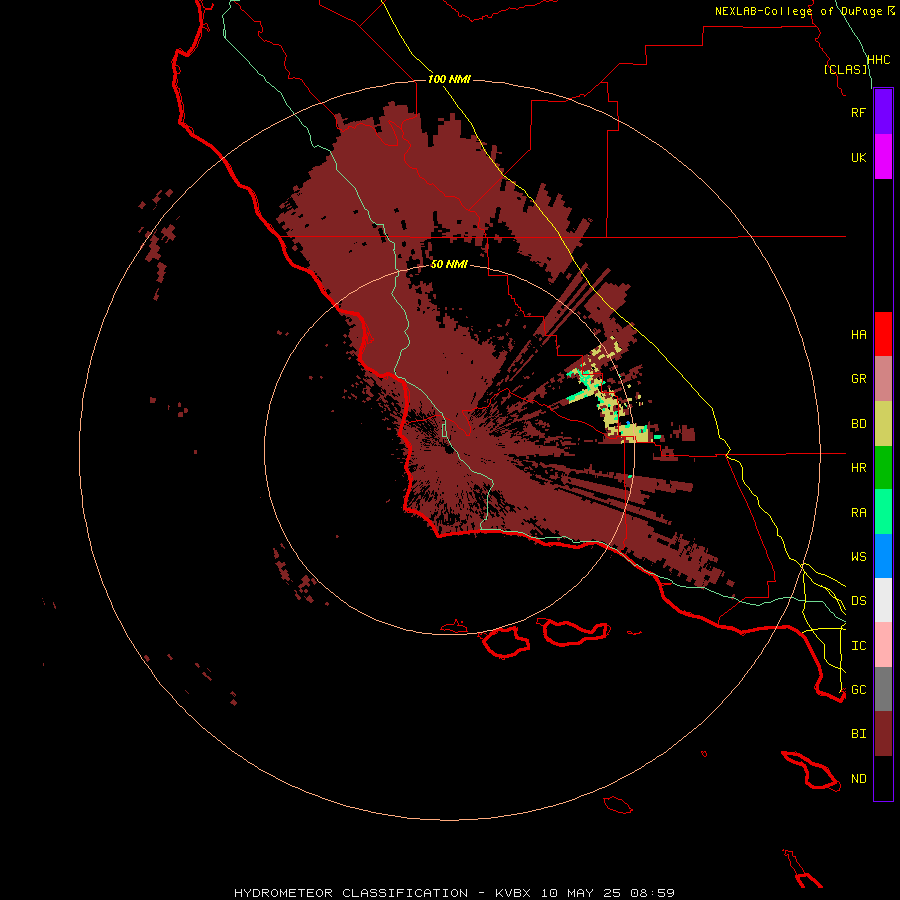Click the DS legend label
This screenshot has height=900, width=900.
(x=858, y=601)
